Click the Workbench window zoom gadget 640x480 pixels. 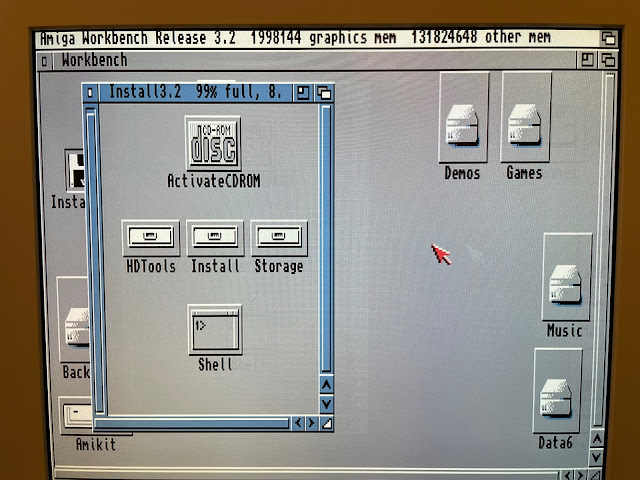[x=587, y=60]
